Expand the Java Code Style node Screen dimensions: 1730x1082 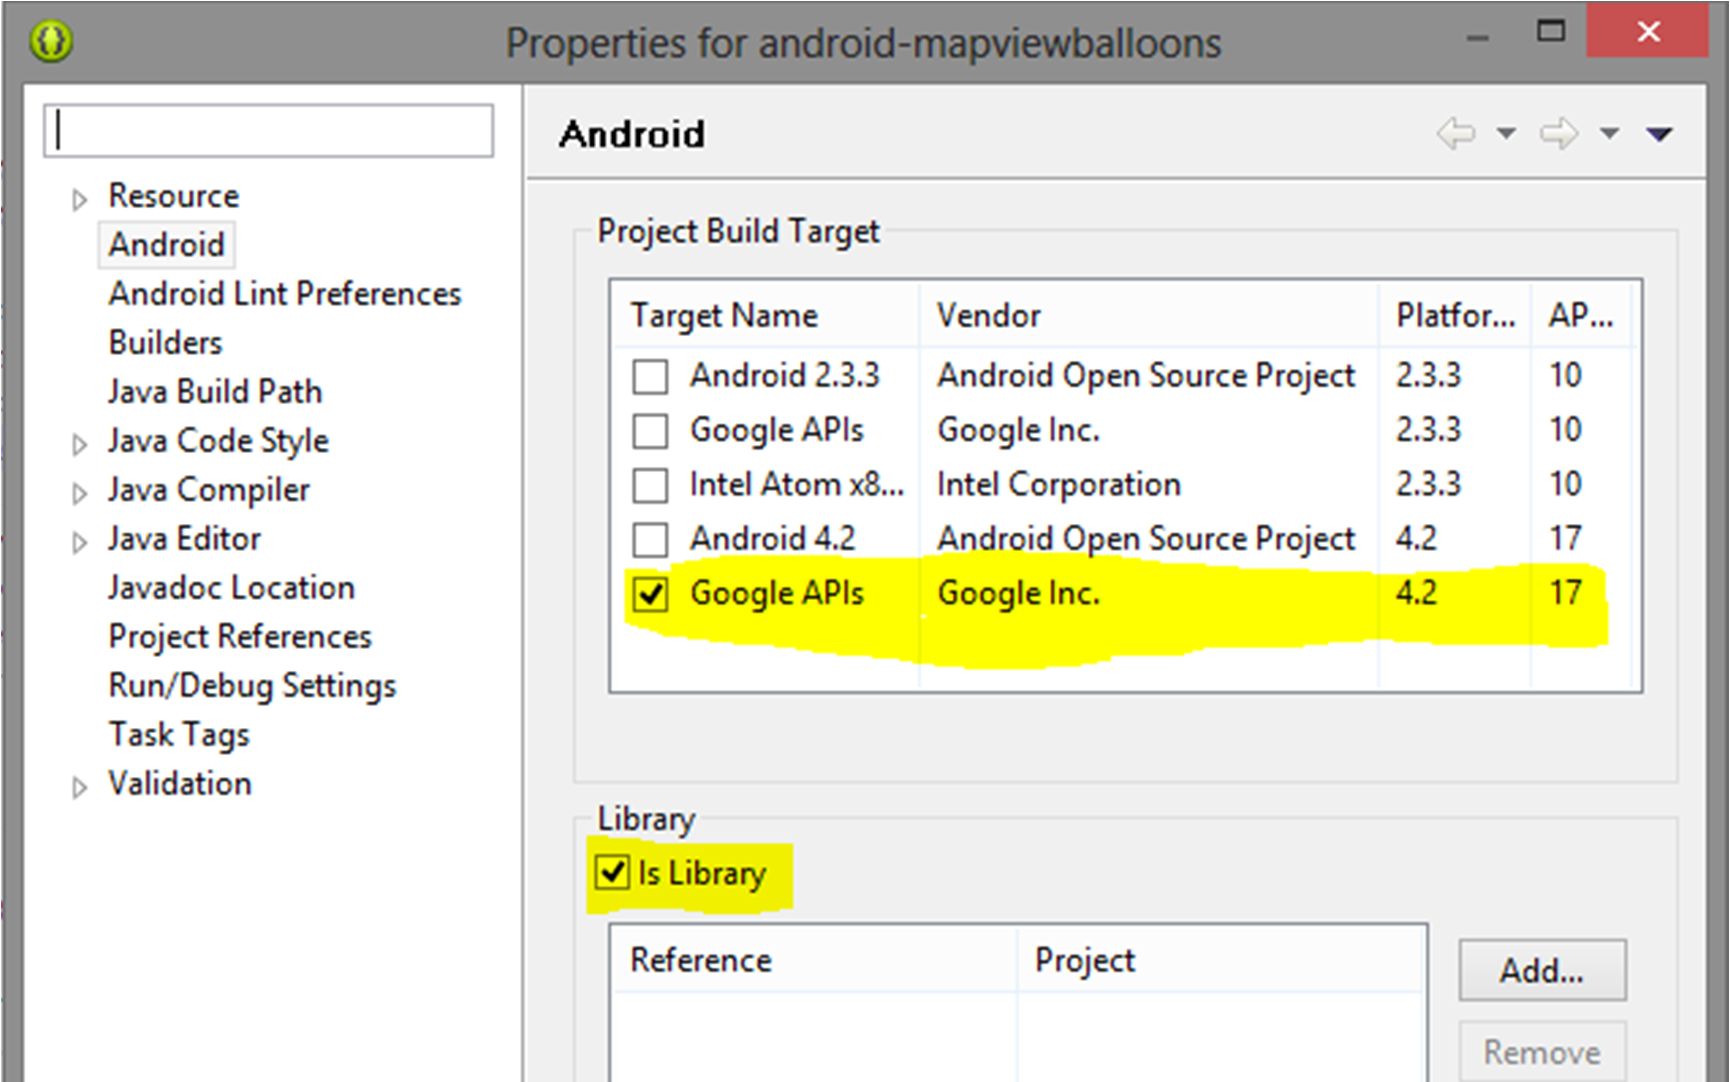pyautogui.click(x=79, y=444)
